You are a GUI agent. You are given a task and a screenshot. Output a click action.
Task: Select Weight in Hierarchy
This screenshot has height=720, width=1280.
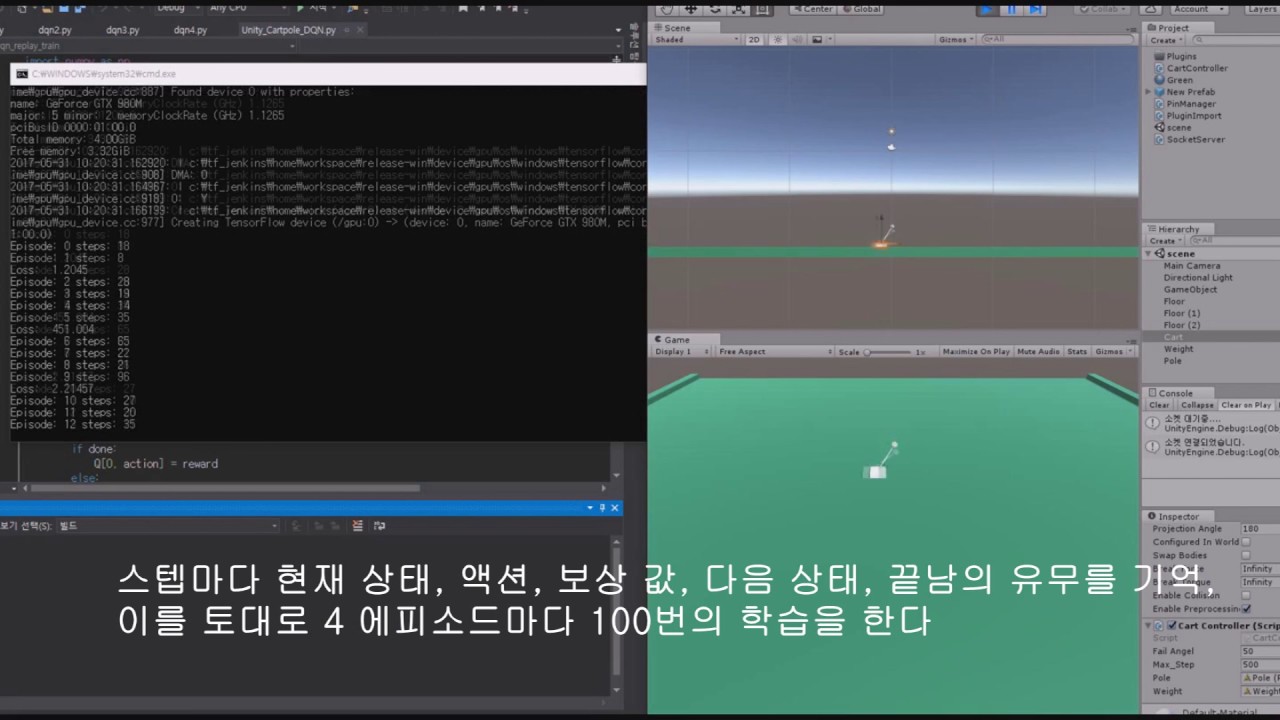tap(1178, 349)
